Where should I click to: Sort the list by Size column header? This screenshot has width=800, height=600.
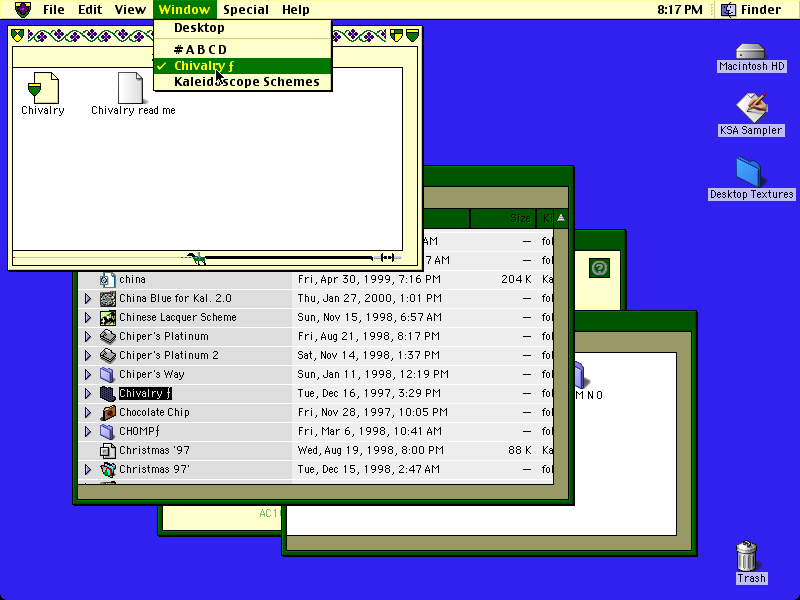[503, 218]
